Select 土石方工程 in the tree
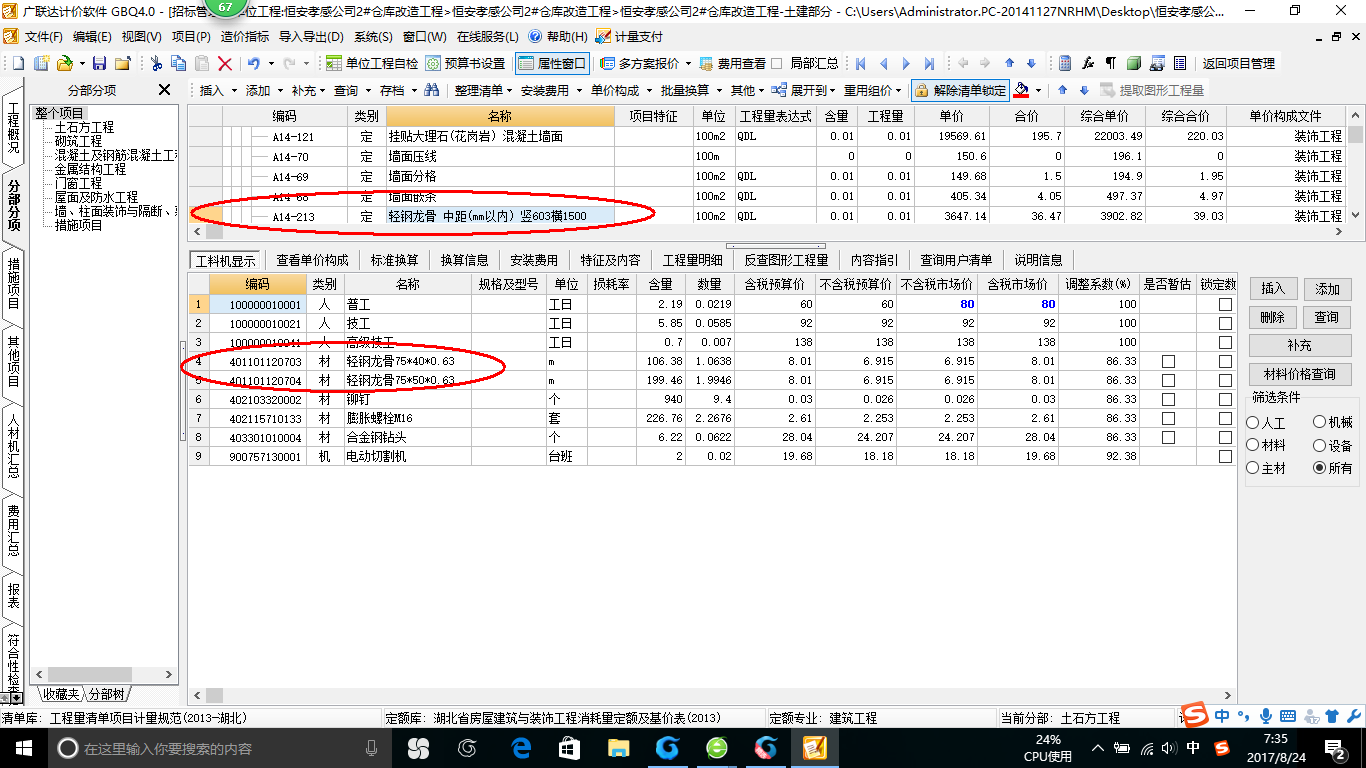1366x768 pixels. click(84, 128)
